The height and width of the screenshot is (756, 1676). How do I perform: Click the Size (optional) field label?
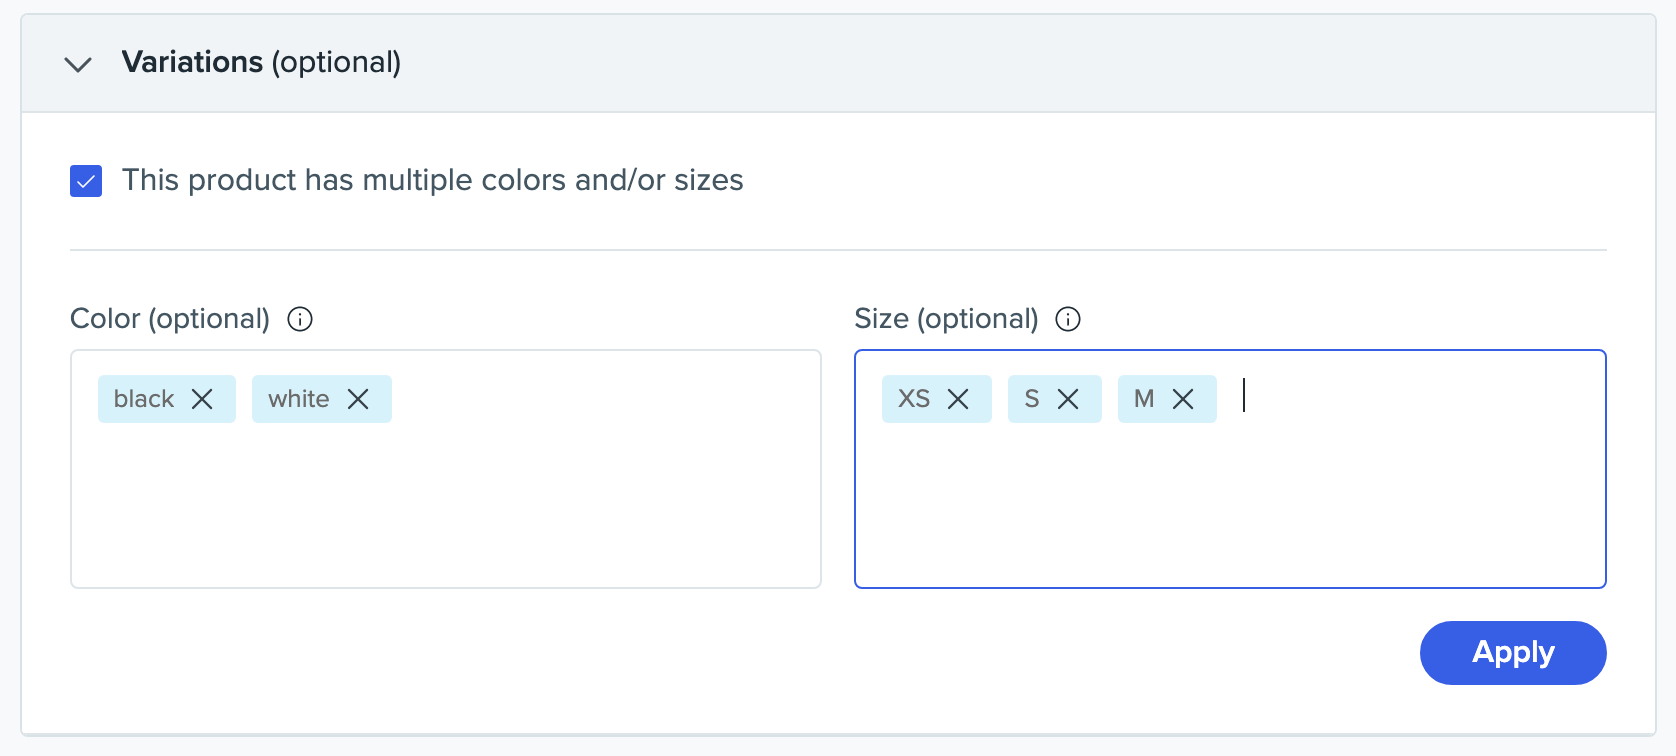(946, 319)
